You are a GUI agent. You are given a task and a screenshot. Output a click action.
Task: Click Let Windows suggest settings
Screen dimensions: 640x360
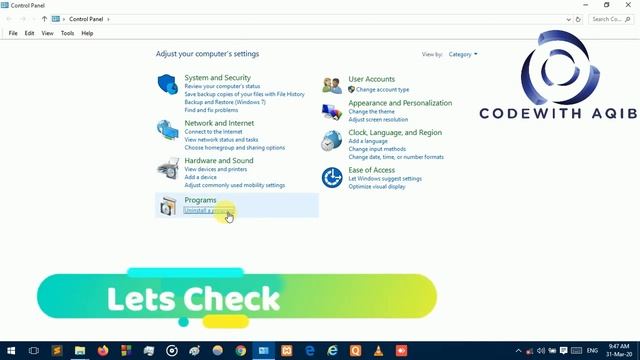click(385, 179)
